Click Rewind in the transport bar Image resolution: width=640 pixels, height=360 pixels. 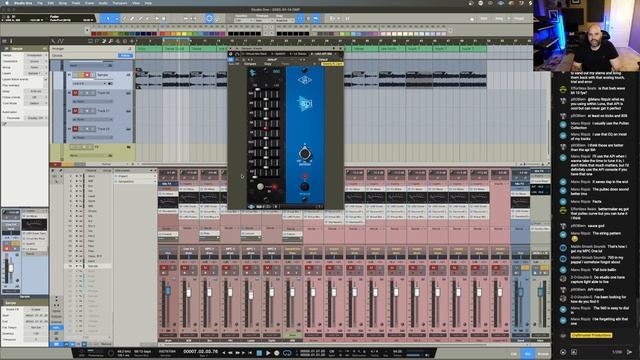[230, 353]
